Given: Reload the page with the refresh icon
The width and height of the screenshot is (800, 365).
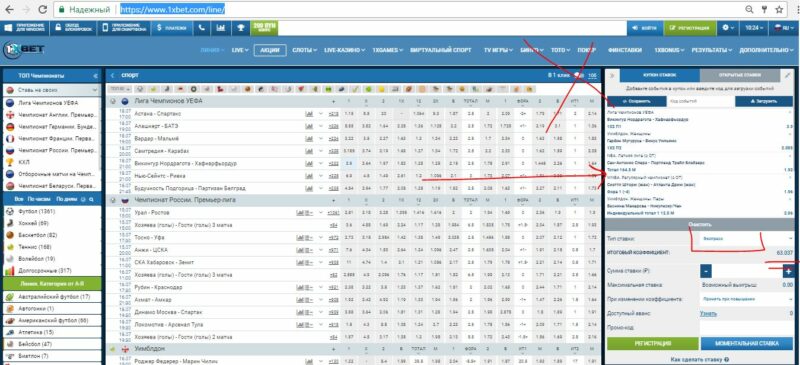Looking at the screenshot, I should coord(43,9).
